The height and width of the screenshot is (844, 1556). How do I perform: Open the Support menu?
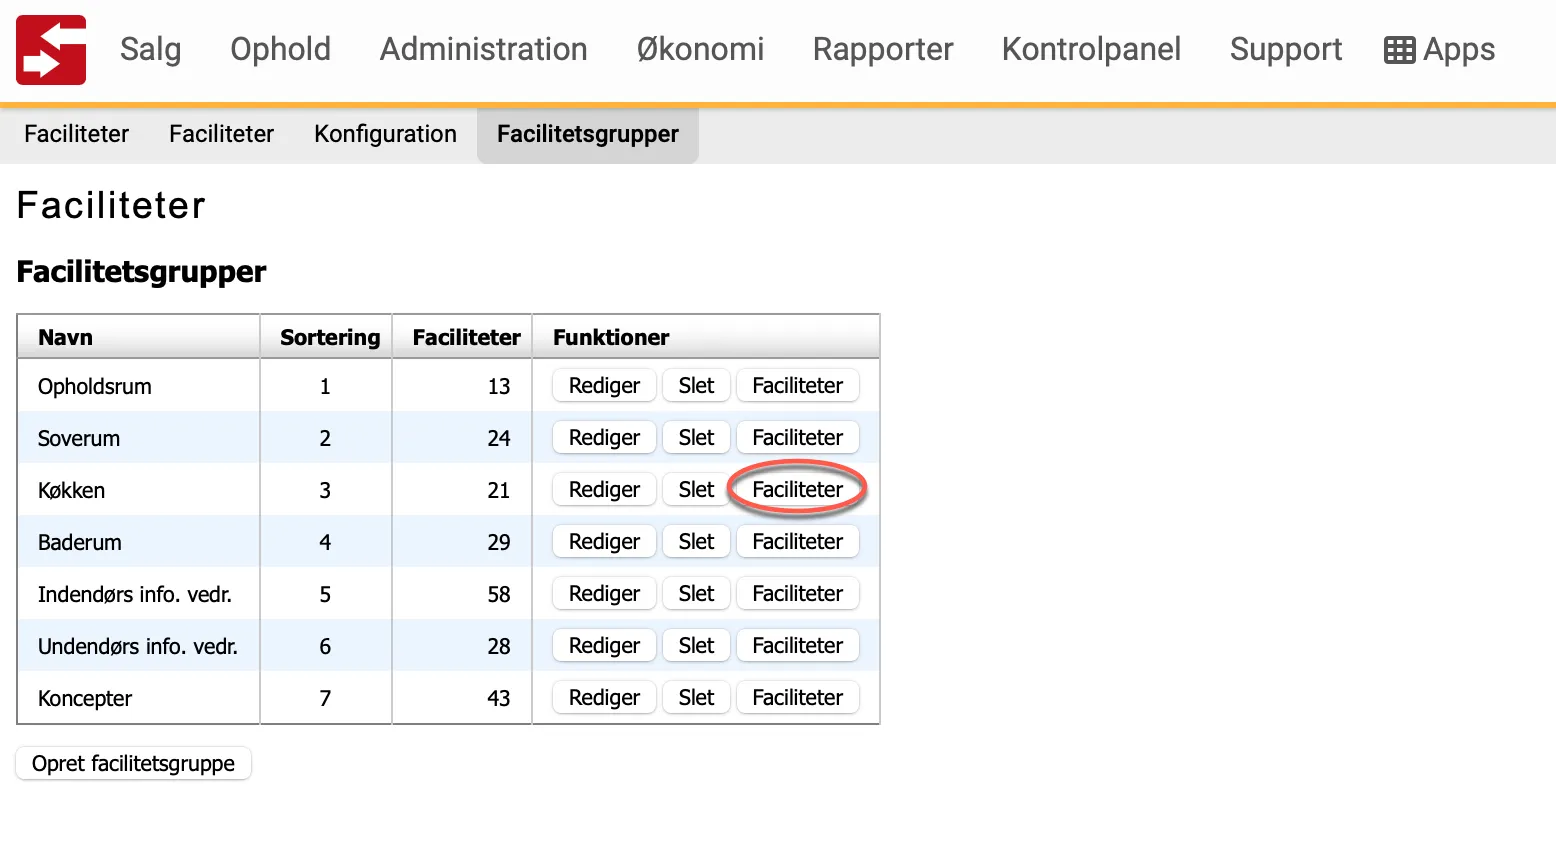pyautogui.click(x=1286, y=49)
